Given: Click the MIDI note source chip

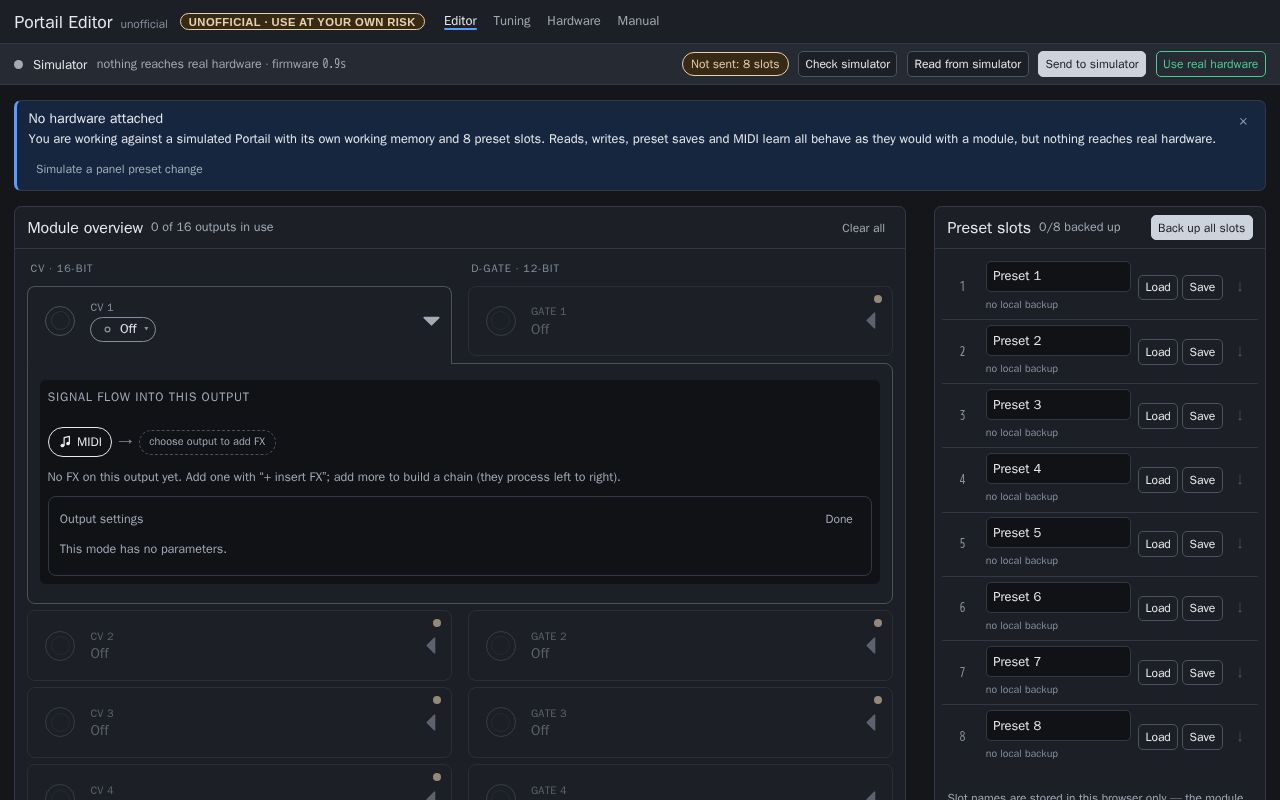Looking at the screenshot, I should pyautogui.click(x=80, y=442).
